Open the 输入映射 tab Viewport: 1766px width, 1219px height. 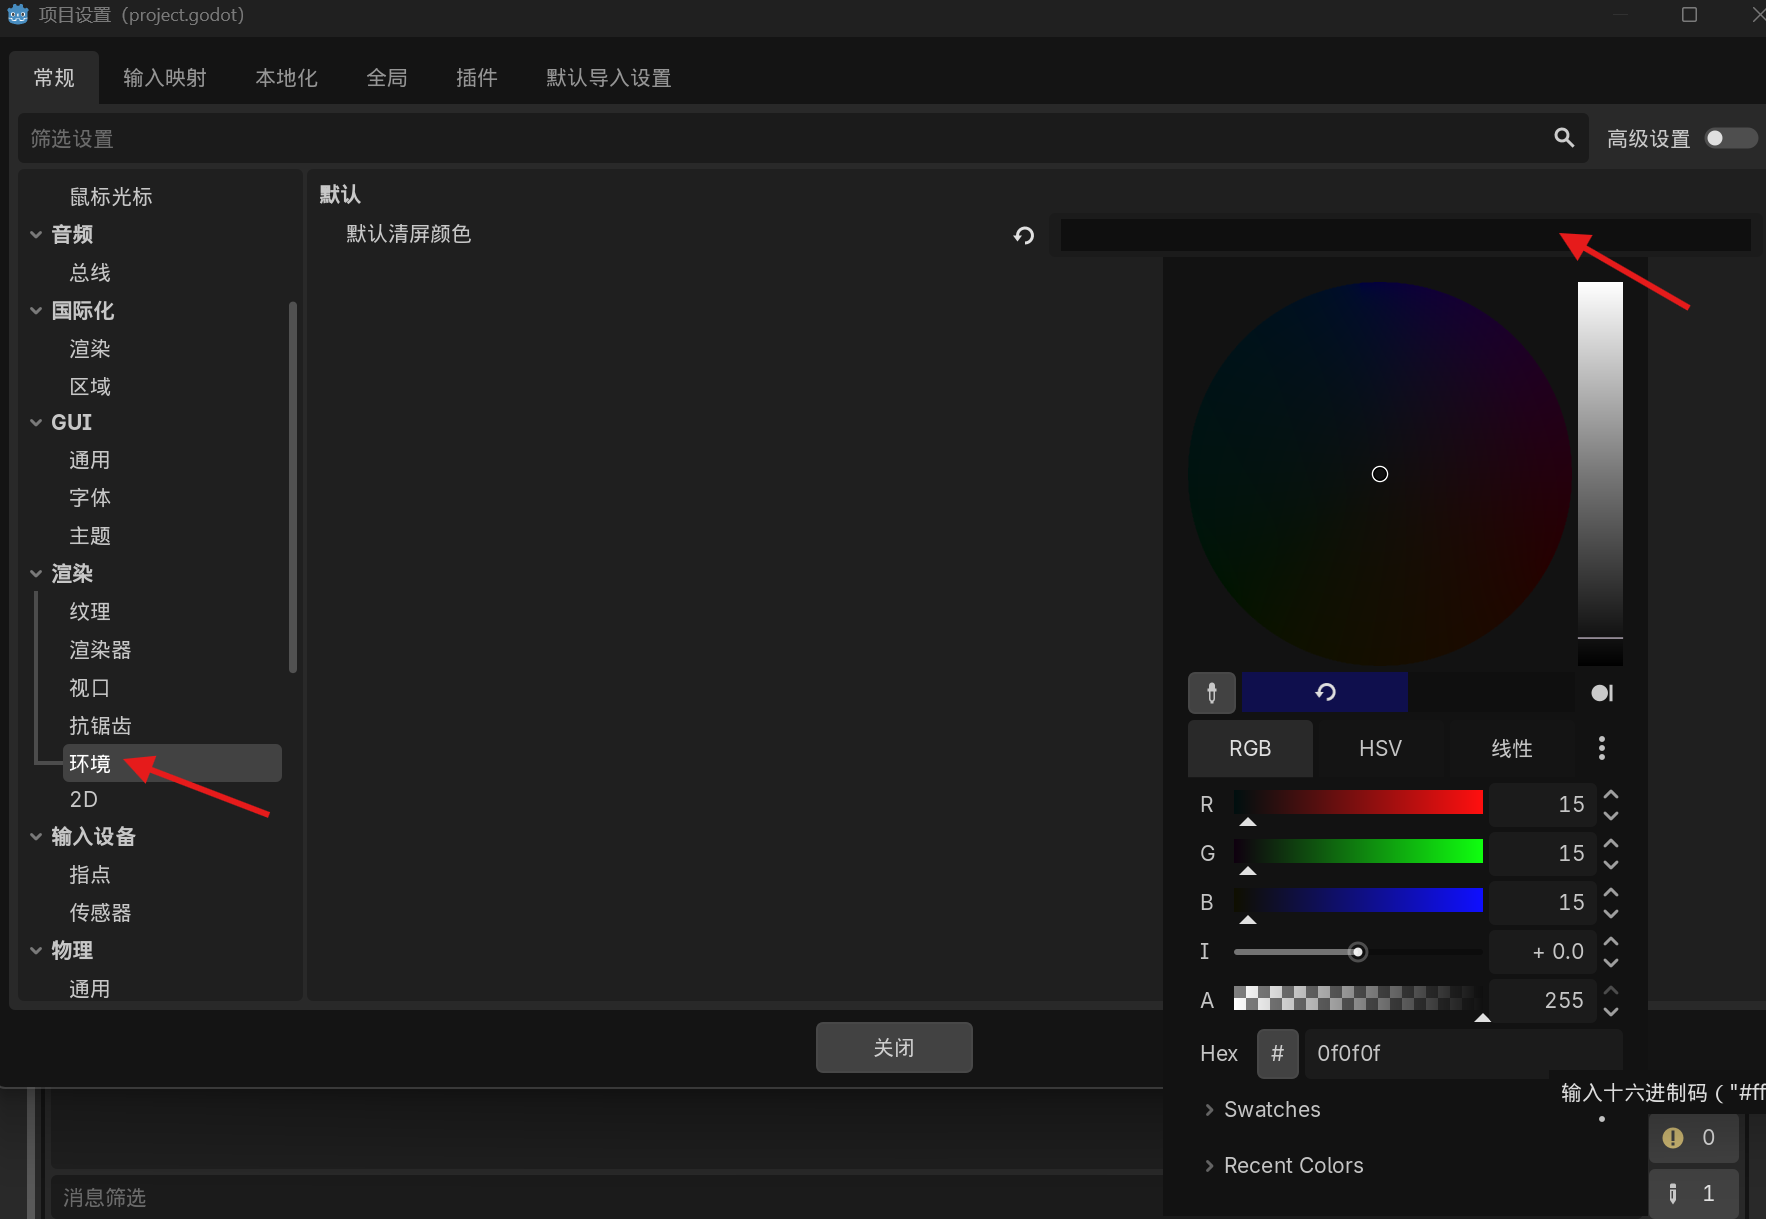[x=165, y=78]
